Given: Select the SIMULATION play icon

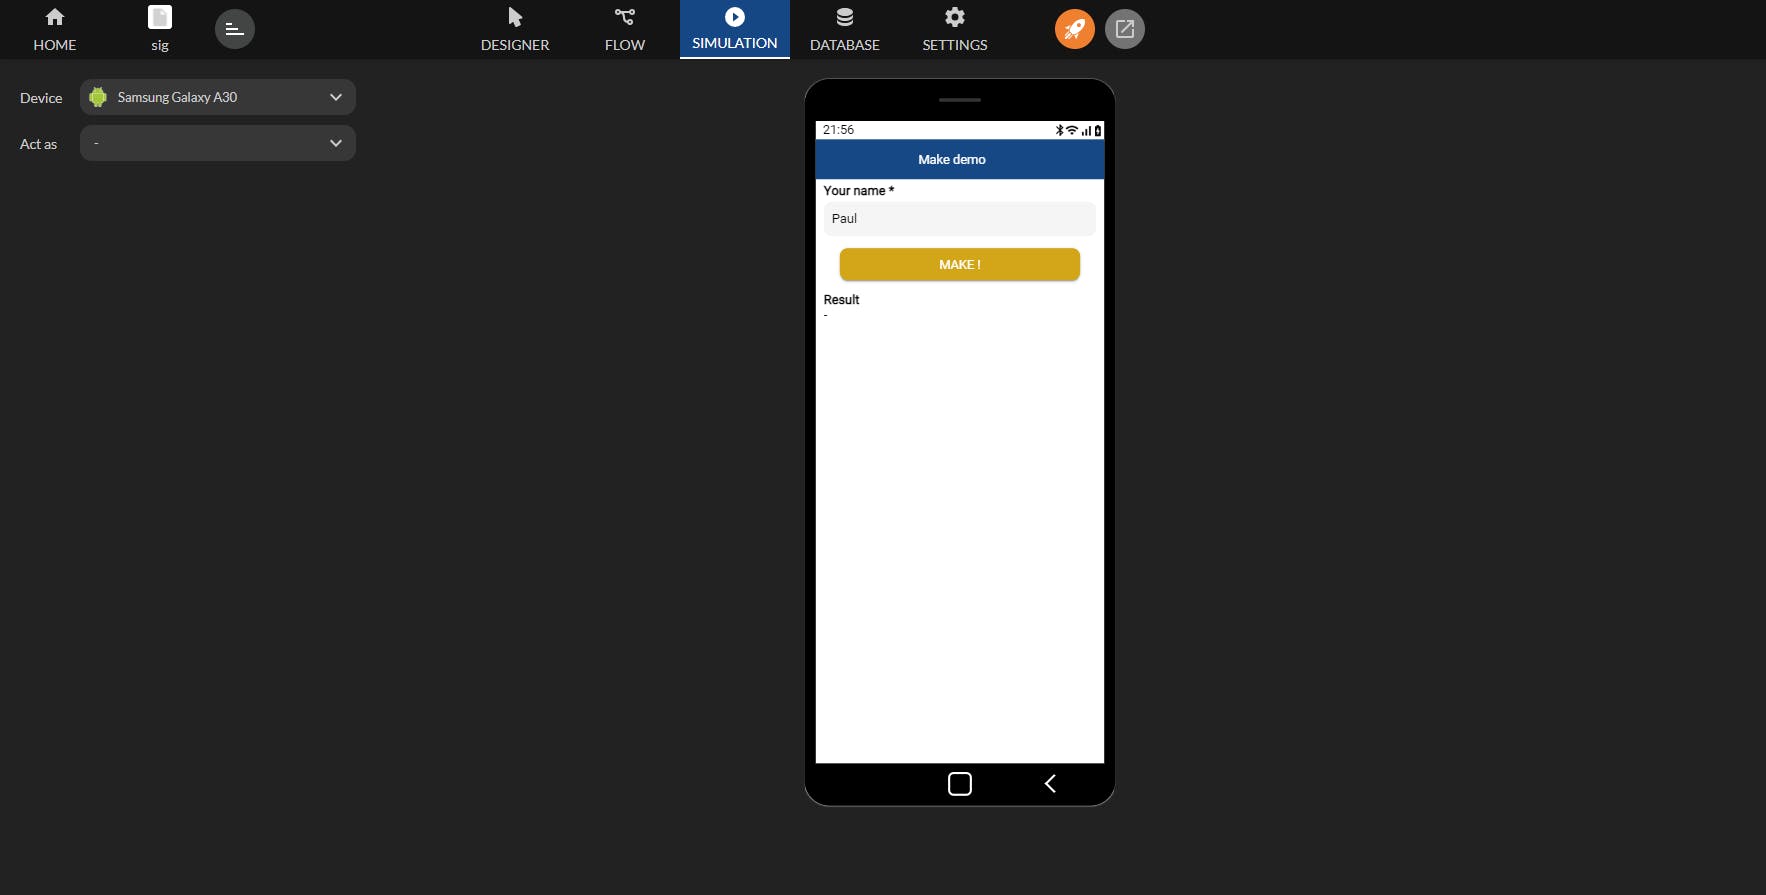Looking at the screenshot, I should pos(735,17).
